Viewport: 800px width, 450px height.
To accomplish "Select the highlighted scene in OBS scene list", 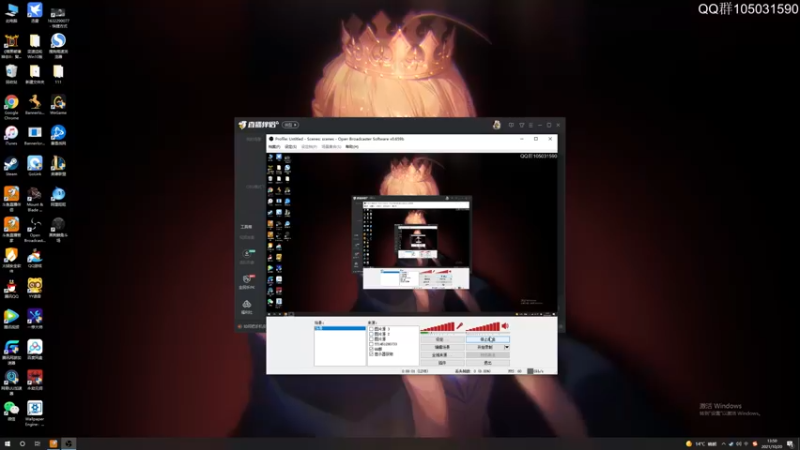I will (340, 328).
